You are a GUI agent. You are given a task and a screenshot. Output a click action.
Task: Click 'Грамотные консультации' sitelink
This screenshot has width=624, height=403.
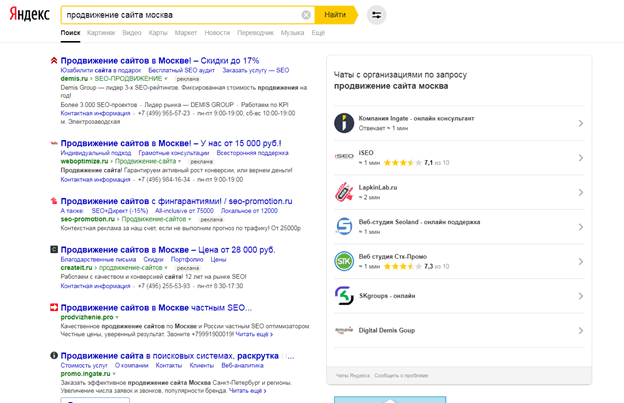(x=174, y=153)
